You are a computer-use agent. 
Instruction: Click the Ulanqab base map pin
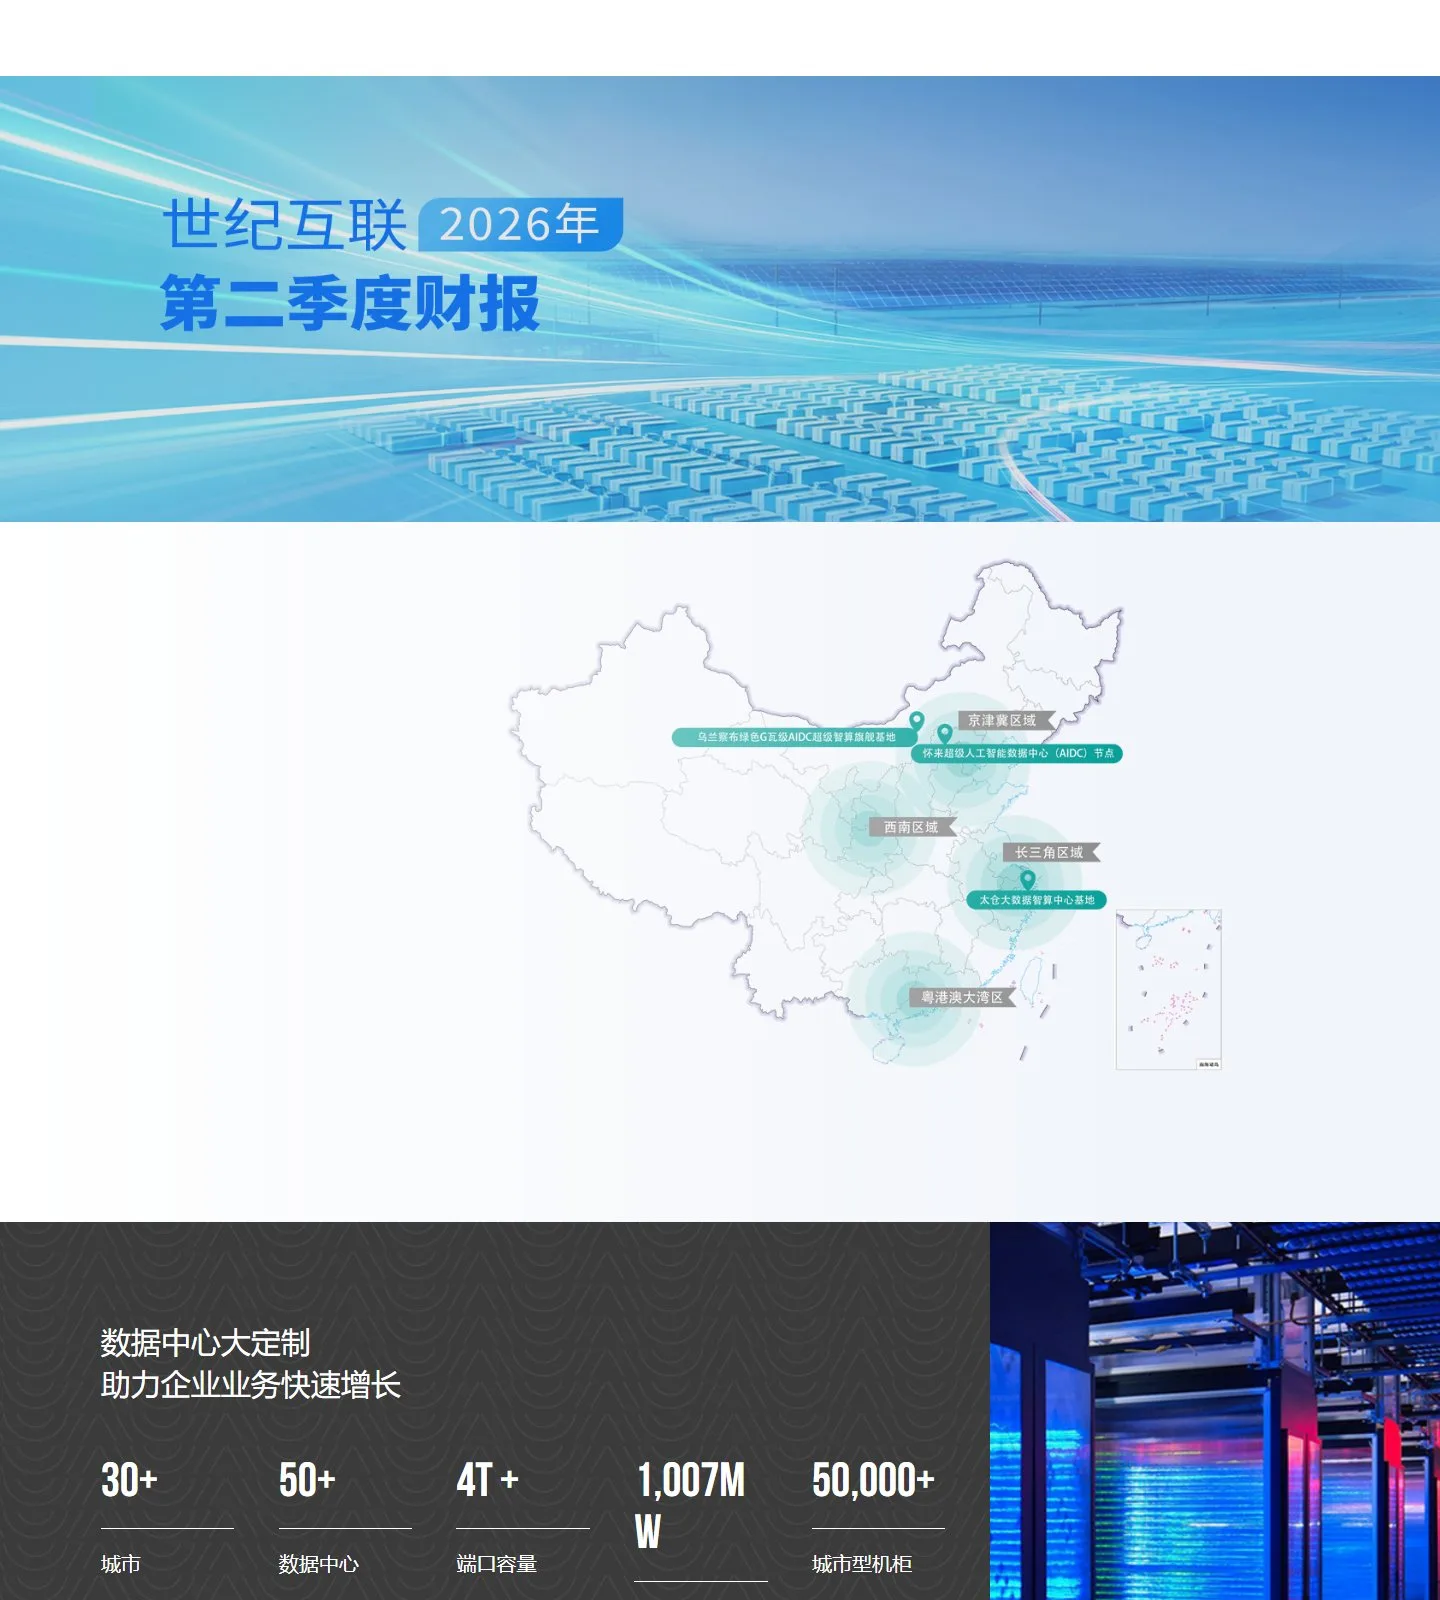916,721
